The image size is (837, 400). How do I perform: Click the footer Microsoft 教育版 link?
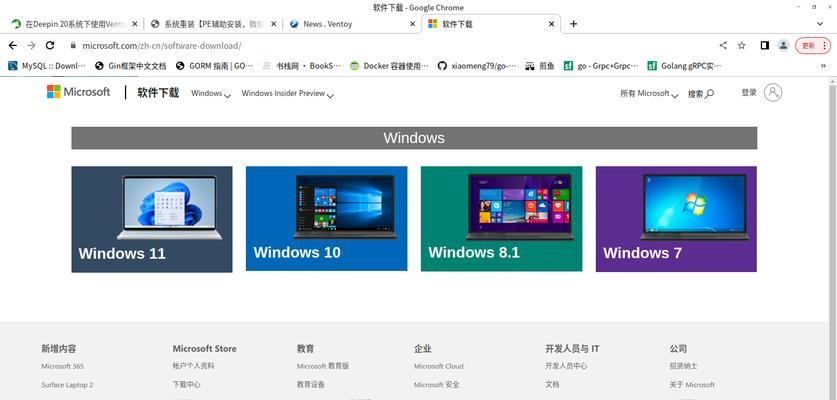(x=323, y=366)
